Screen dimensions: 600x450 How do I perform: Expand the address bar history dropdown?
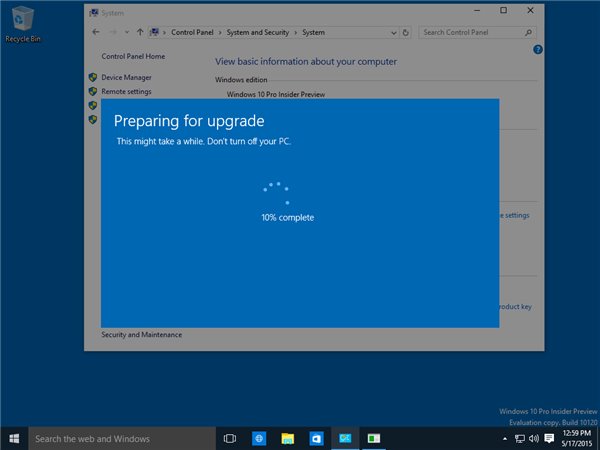tap(393, 32)
